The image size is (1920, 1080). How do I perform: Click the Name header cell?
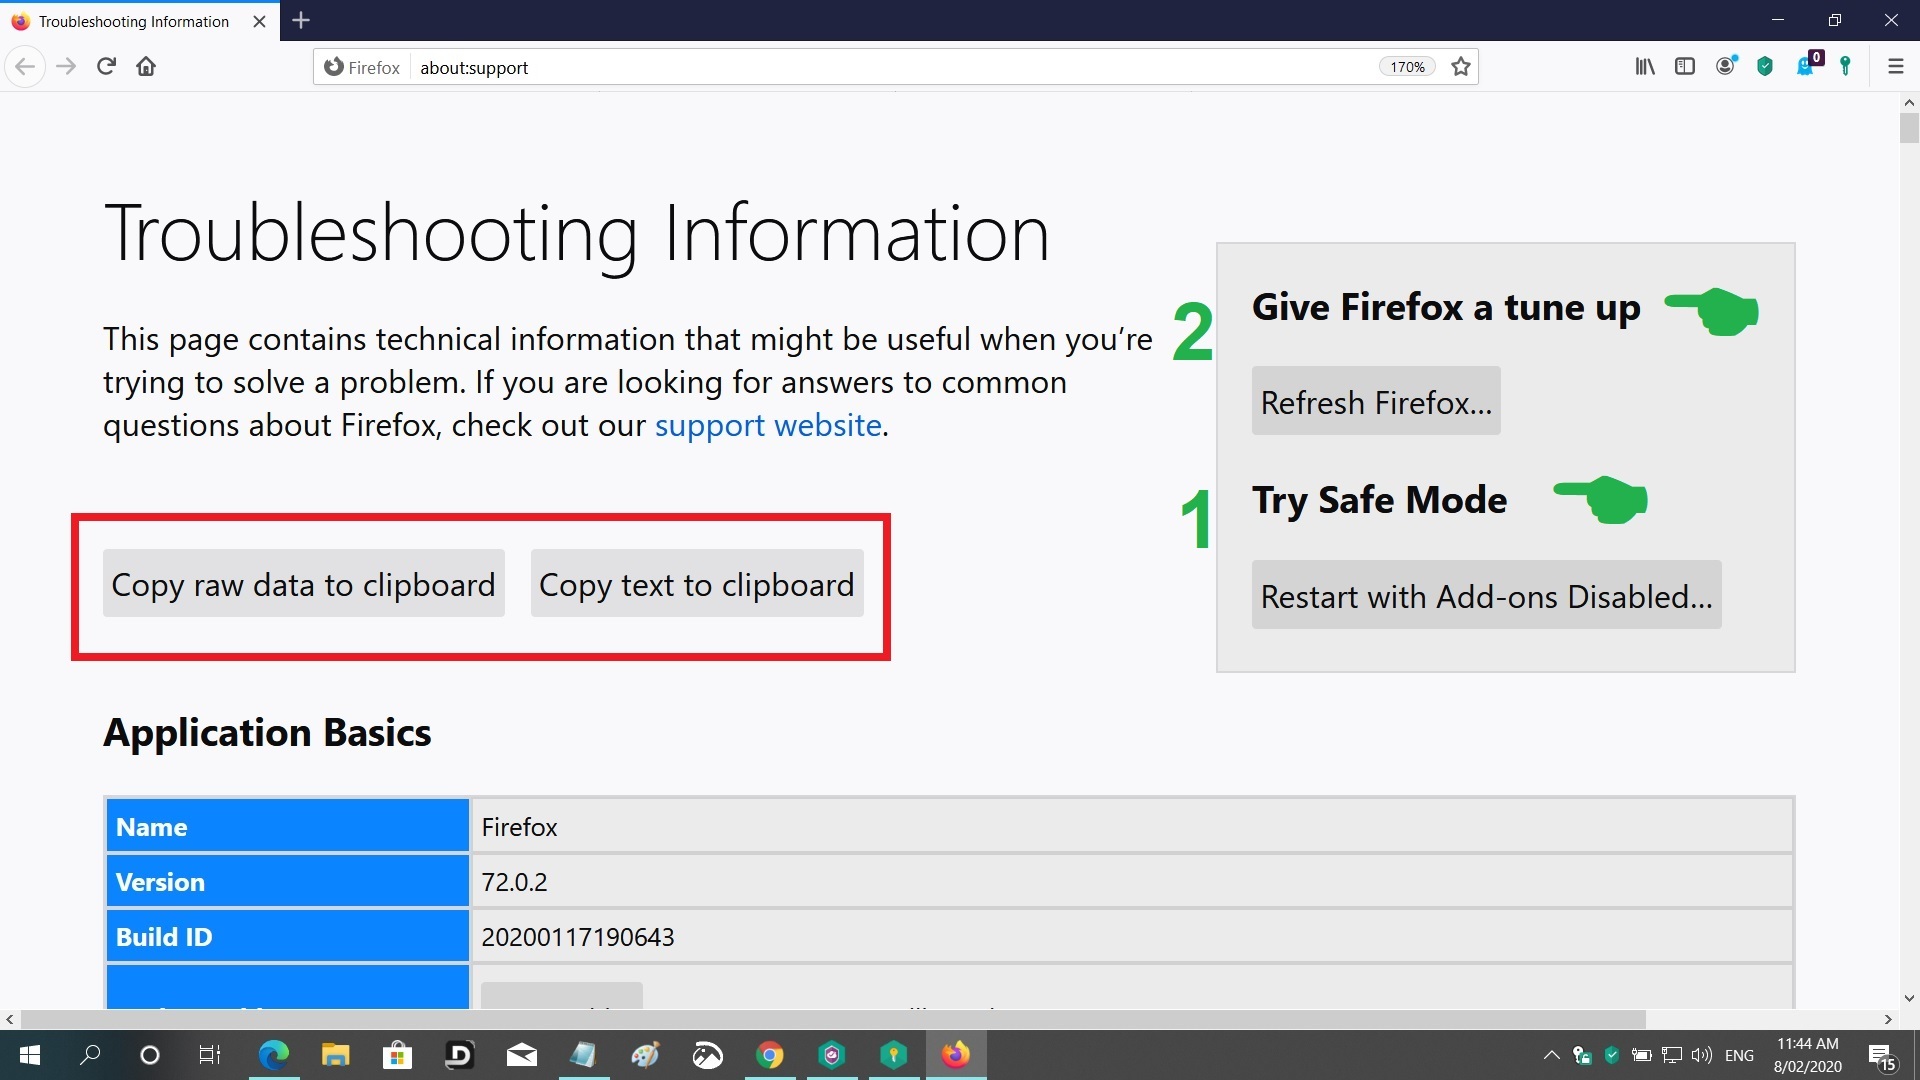288,826
